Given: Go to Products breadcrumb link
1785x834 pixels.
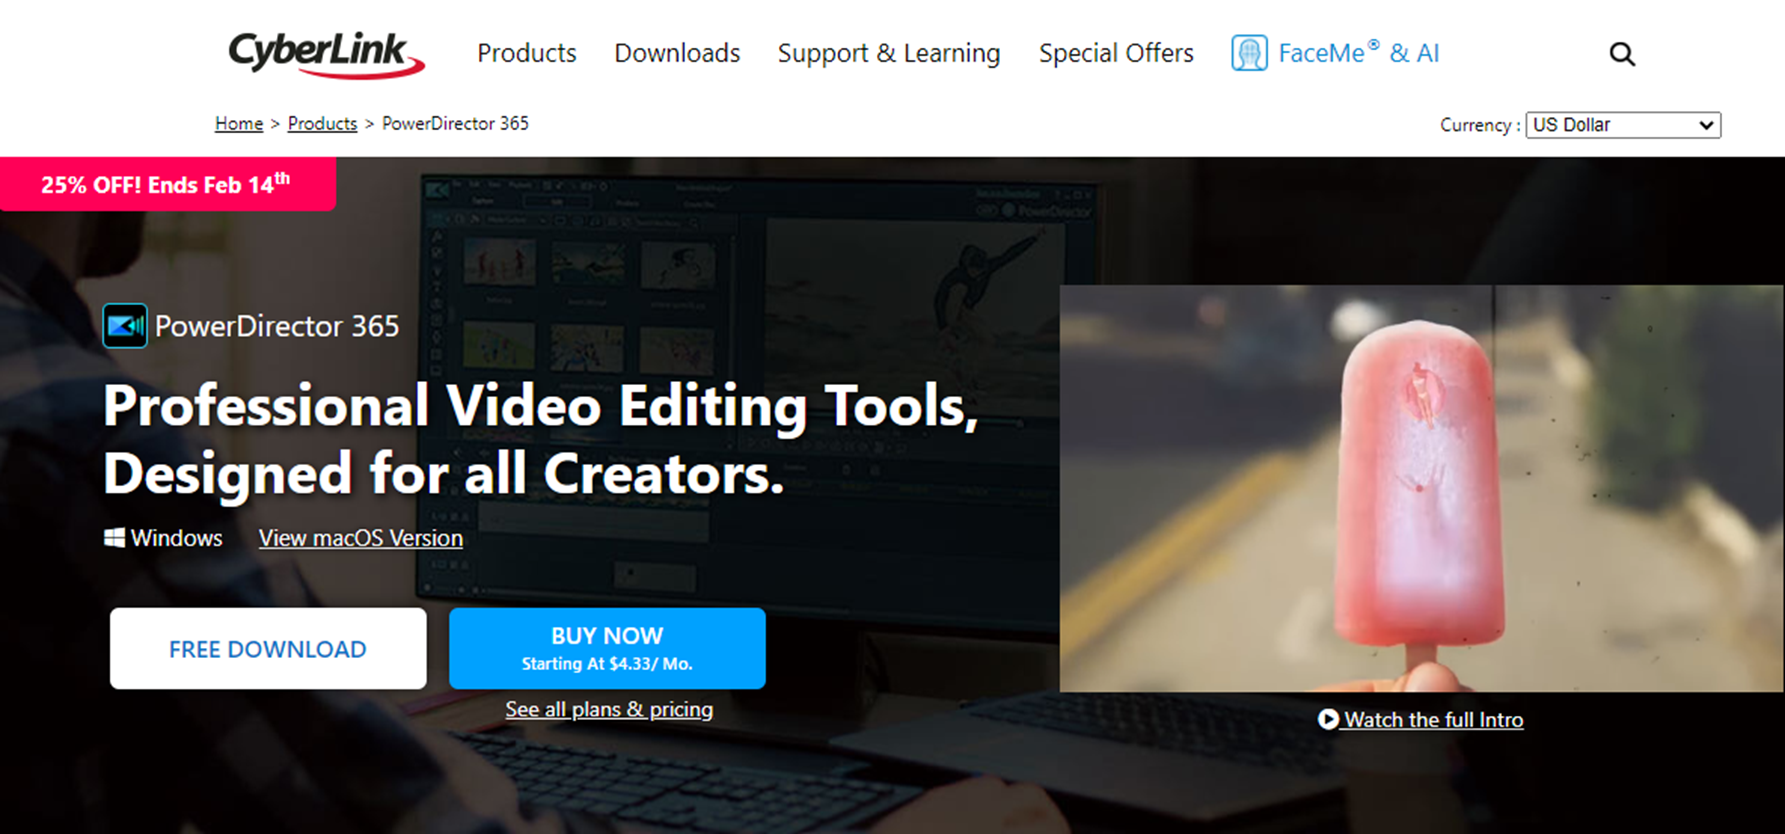Looking at the screenshot, I should pos(322,123).
